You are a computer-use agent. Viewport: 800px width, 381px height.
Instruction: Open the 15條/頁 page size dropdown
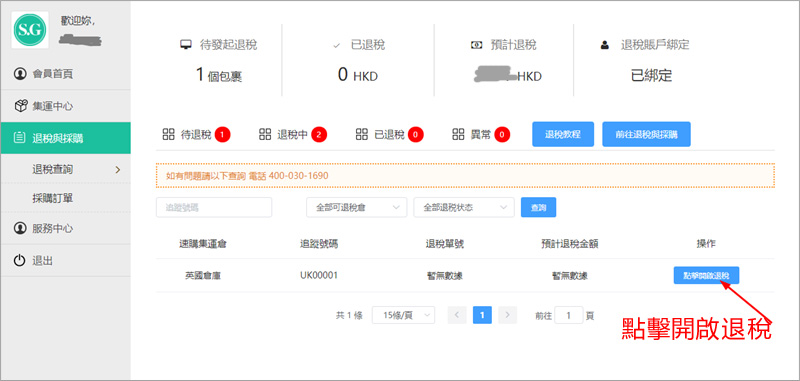[404, 315]
